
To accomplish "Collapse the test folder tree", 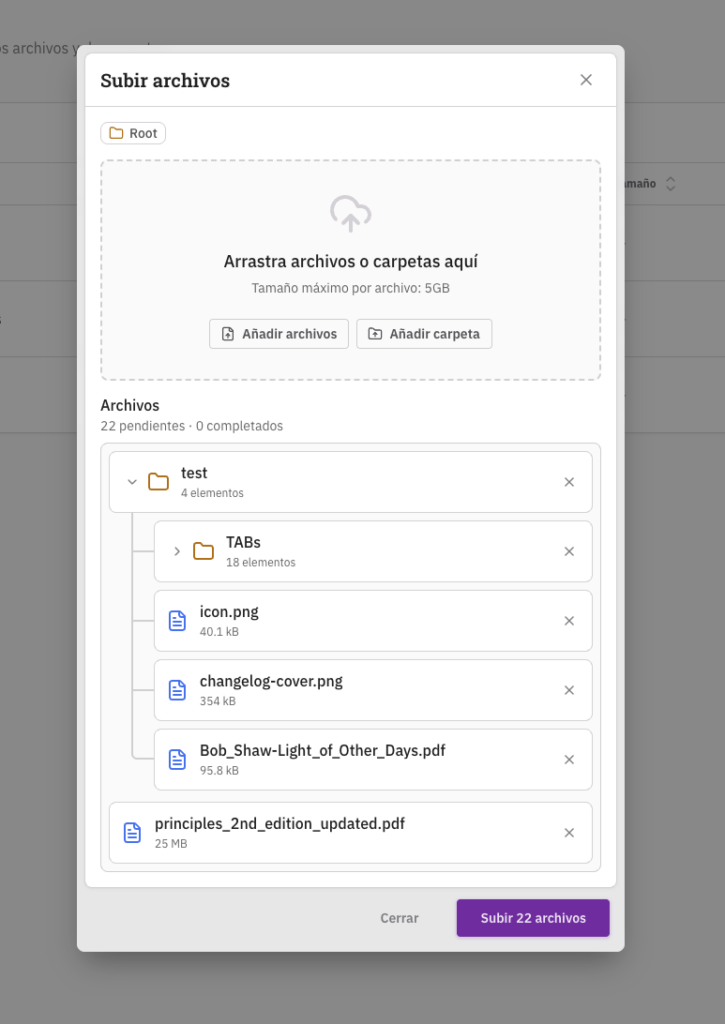I will (132, 482).
